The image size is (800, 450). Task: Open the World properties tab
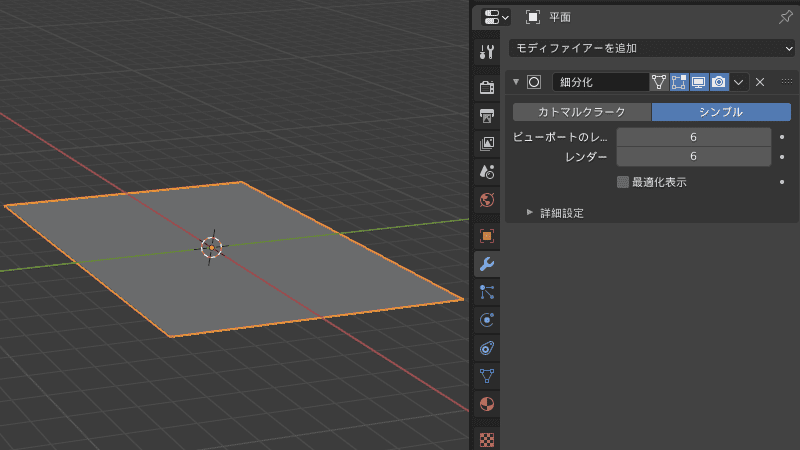pyautogui.click(x=487, y=200)
